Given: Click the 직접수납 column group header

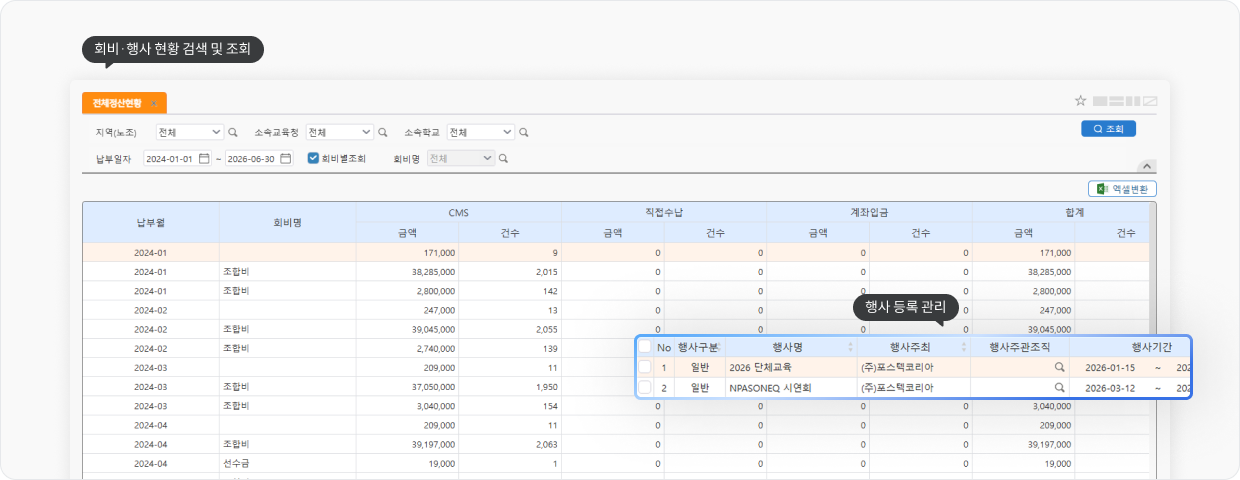Looking at the screenshot, I should tap(664, 213).
